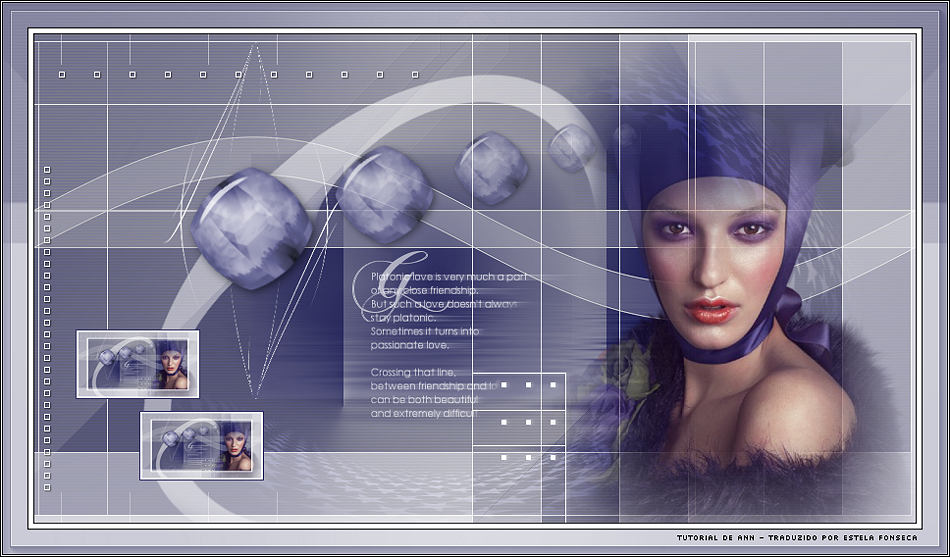
Task: Click the credit "TUTORIAL DE ANN - TRADUZIDO POR ESTELA FONSECA"
Action: 797,538
